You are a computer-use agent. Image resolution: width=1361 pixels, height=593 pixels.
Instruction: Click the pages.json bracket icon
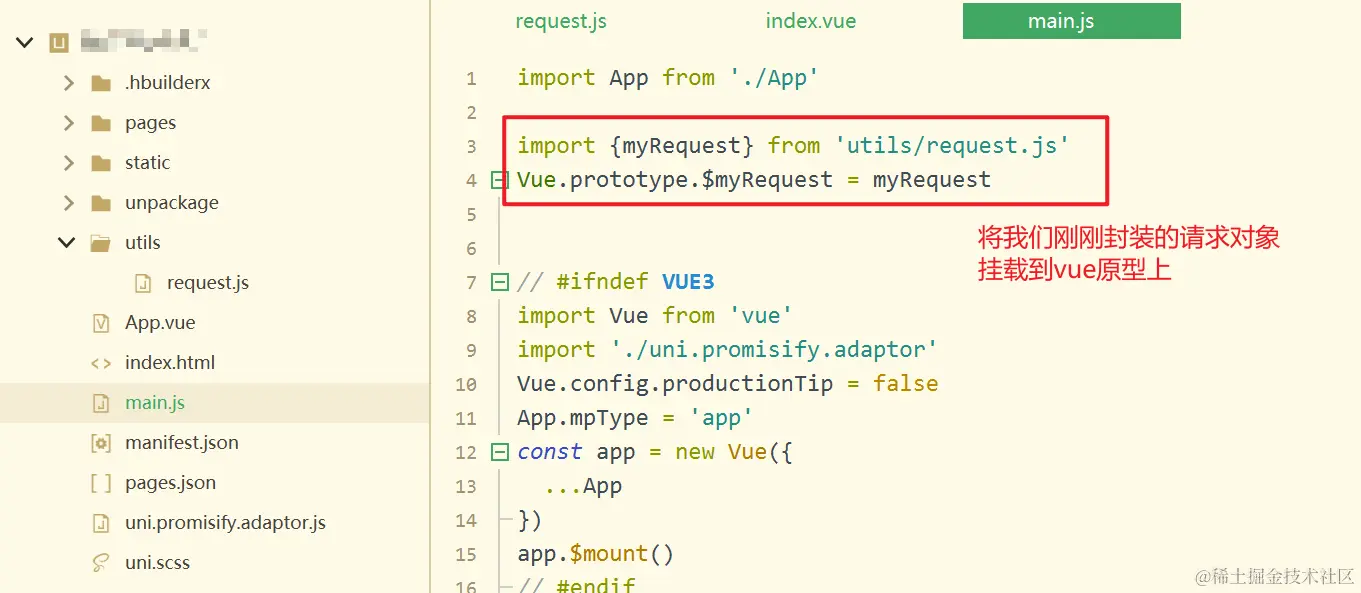pos(100,483)
